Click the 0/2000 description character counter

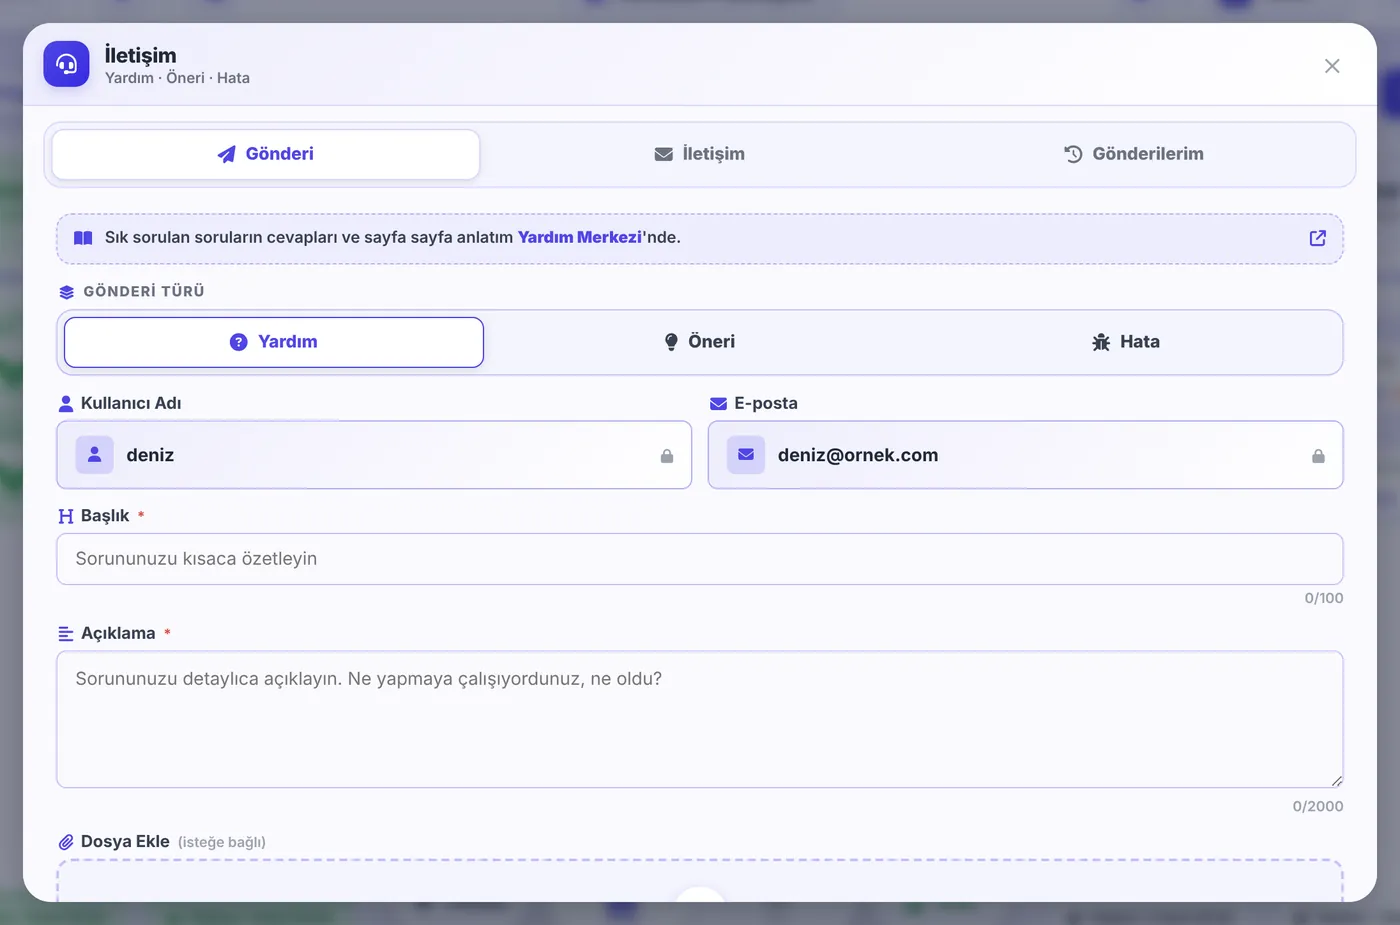(1318, 806)
